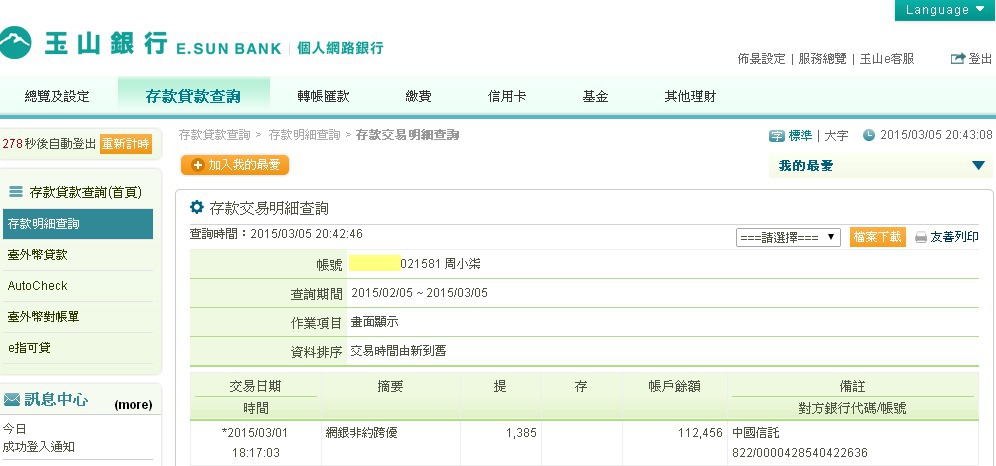Open the 其他理財 menu
Image resolution: width=996 pixels, height=466 pixels.
click(690, 97)
